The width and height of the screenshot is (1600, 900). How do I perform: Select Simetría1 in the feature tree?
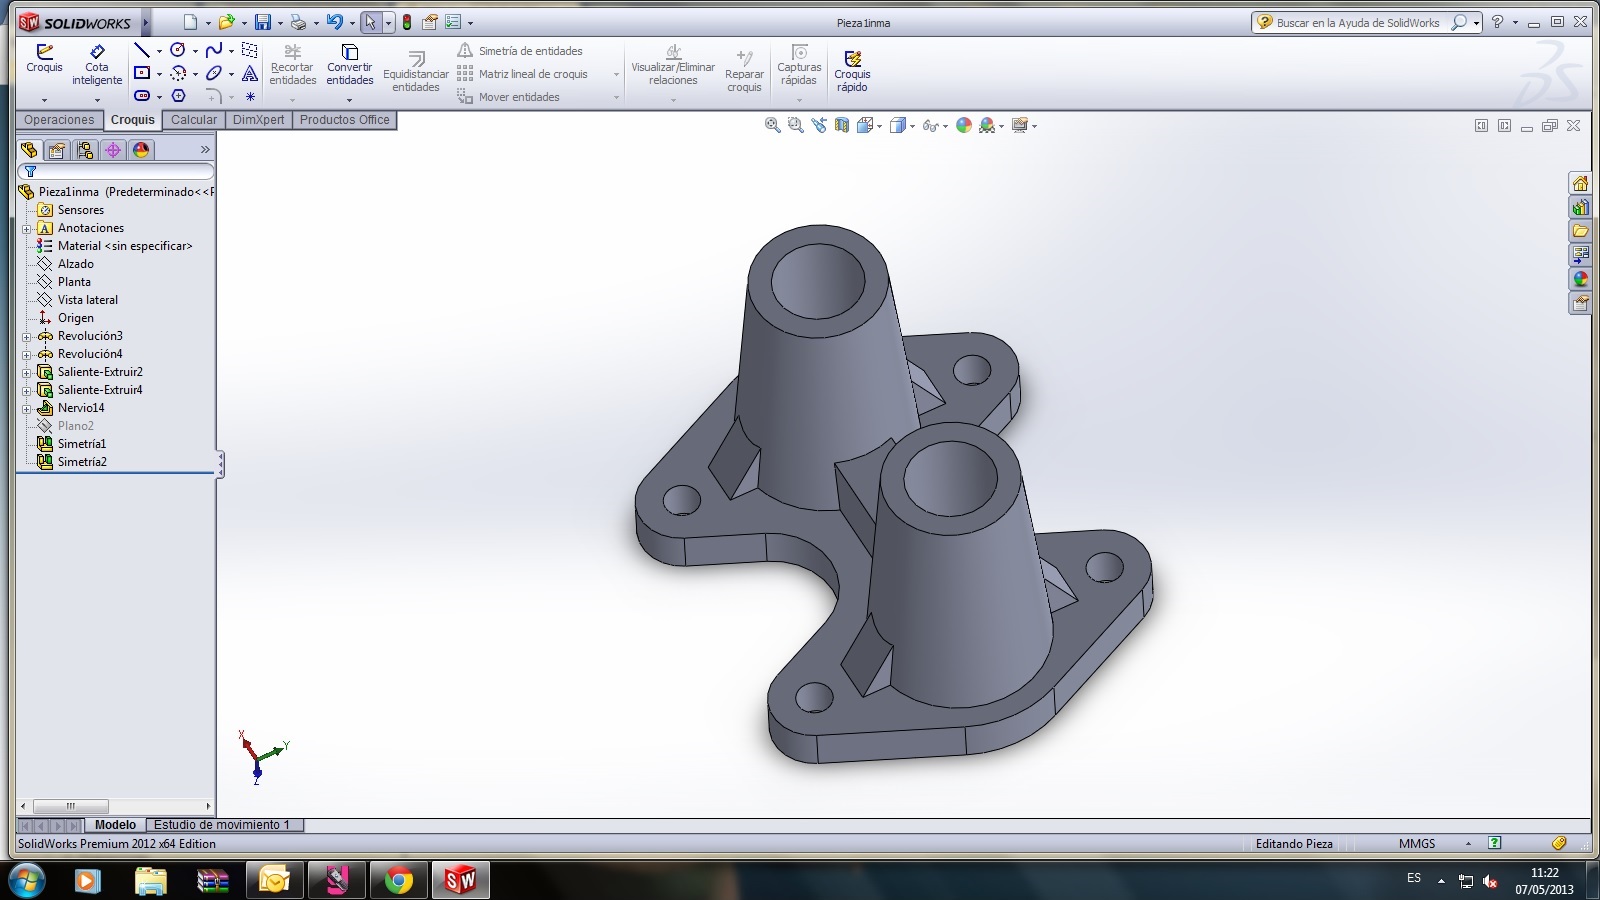coord(82,444)
